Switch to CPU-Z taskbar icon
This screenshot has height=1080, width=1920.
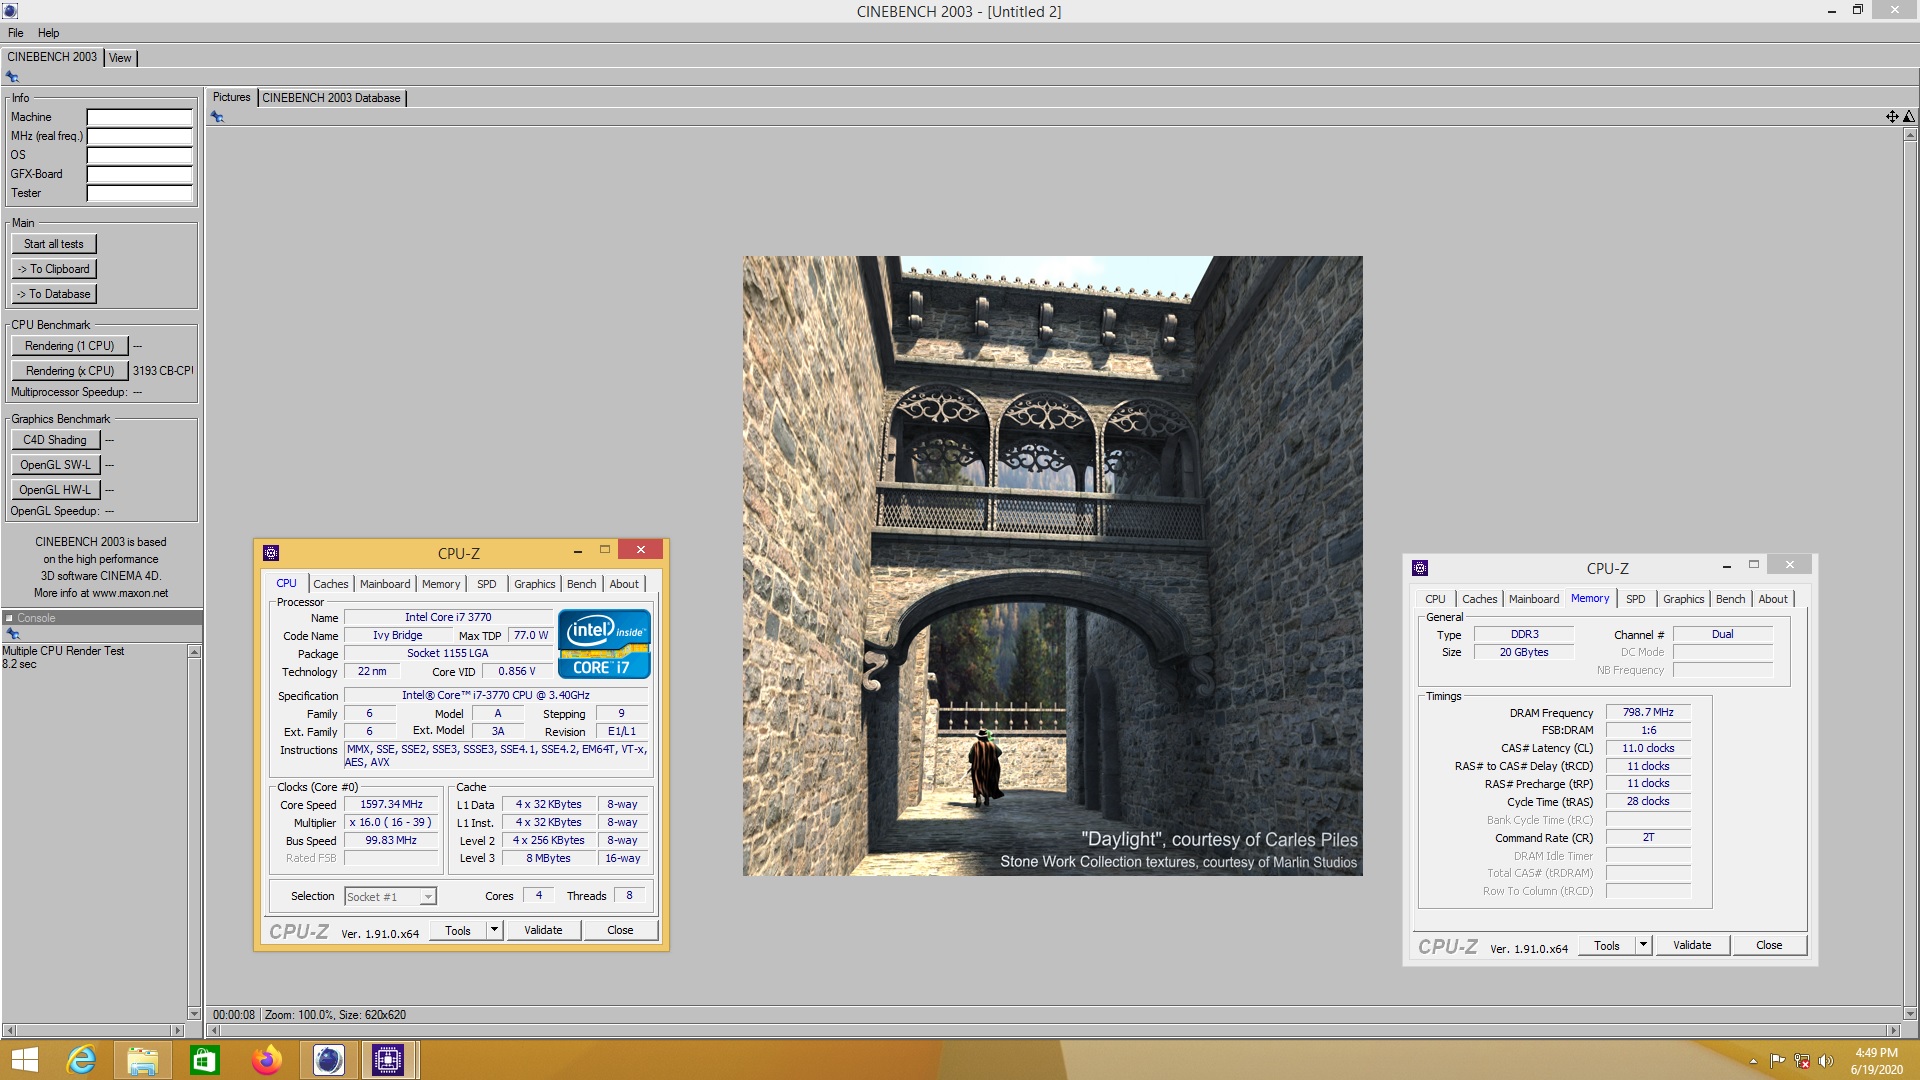pos(389,1060)
